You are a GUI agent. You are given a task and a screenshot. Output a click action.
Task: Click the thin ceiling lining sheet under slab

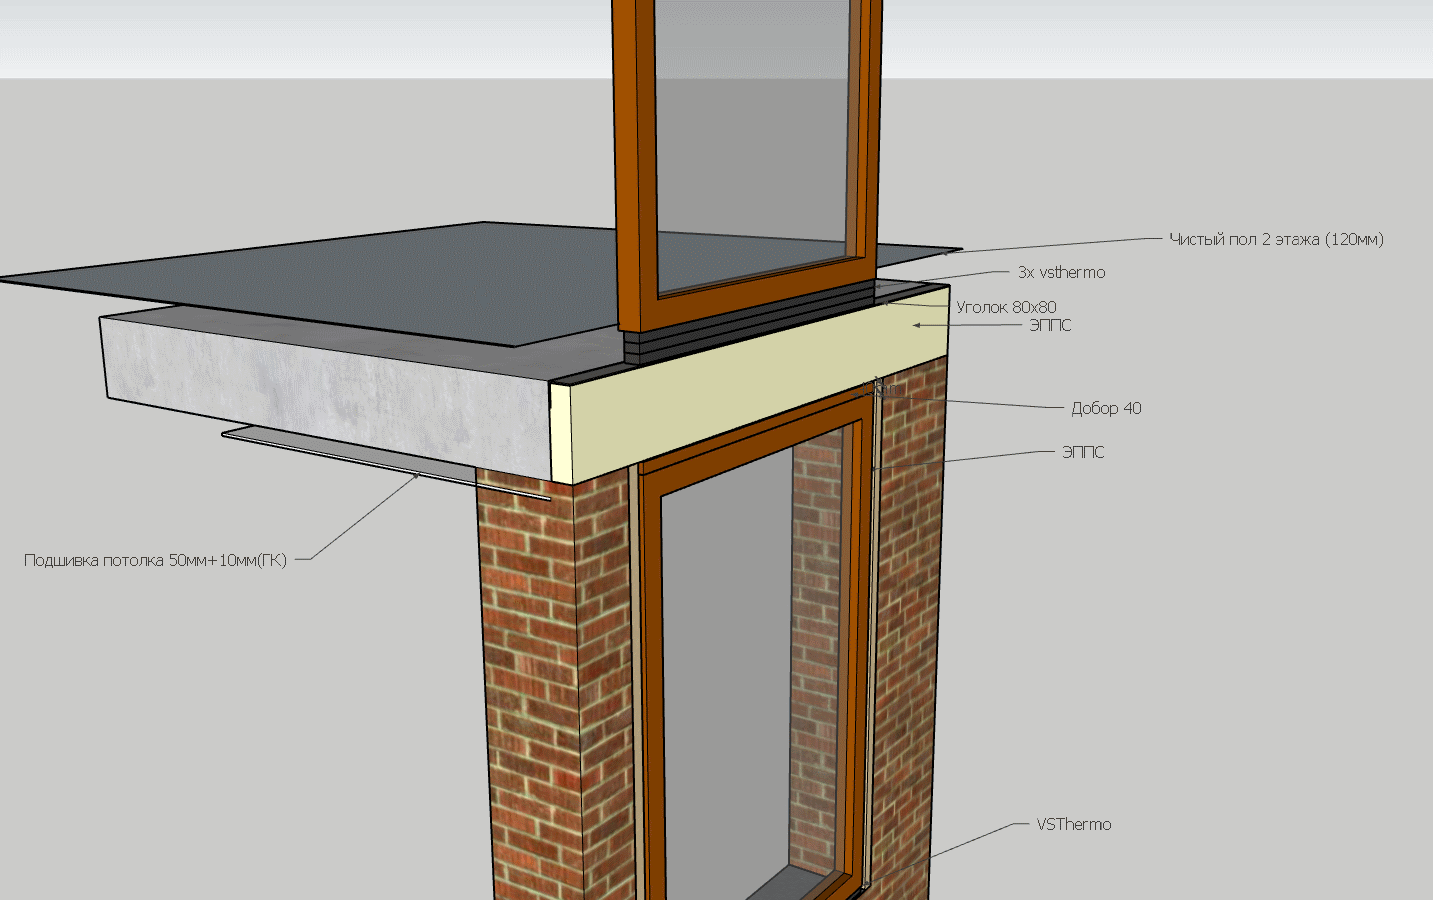coord(385,460)
